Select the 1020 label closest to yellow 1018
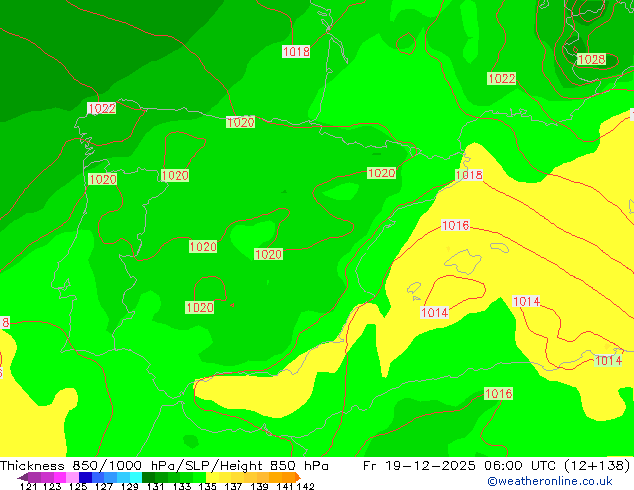 [x=381, y=173]
